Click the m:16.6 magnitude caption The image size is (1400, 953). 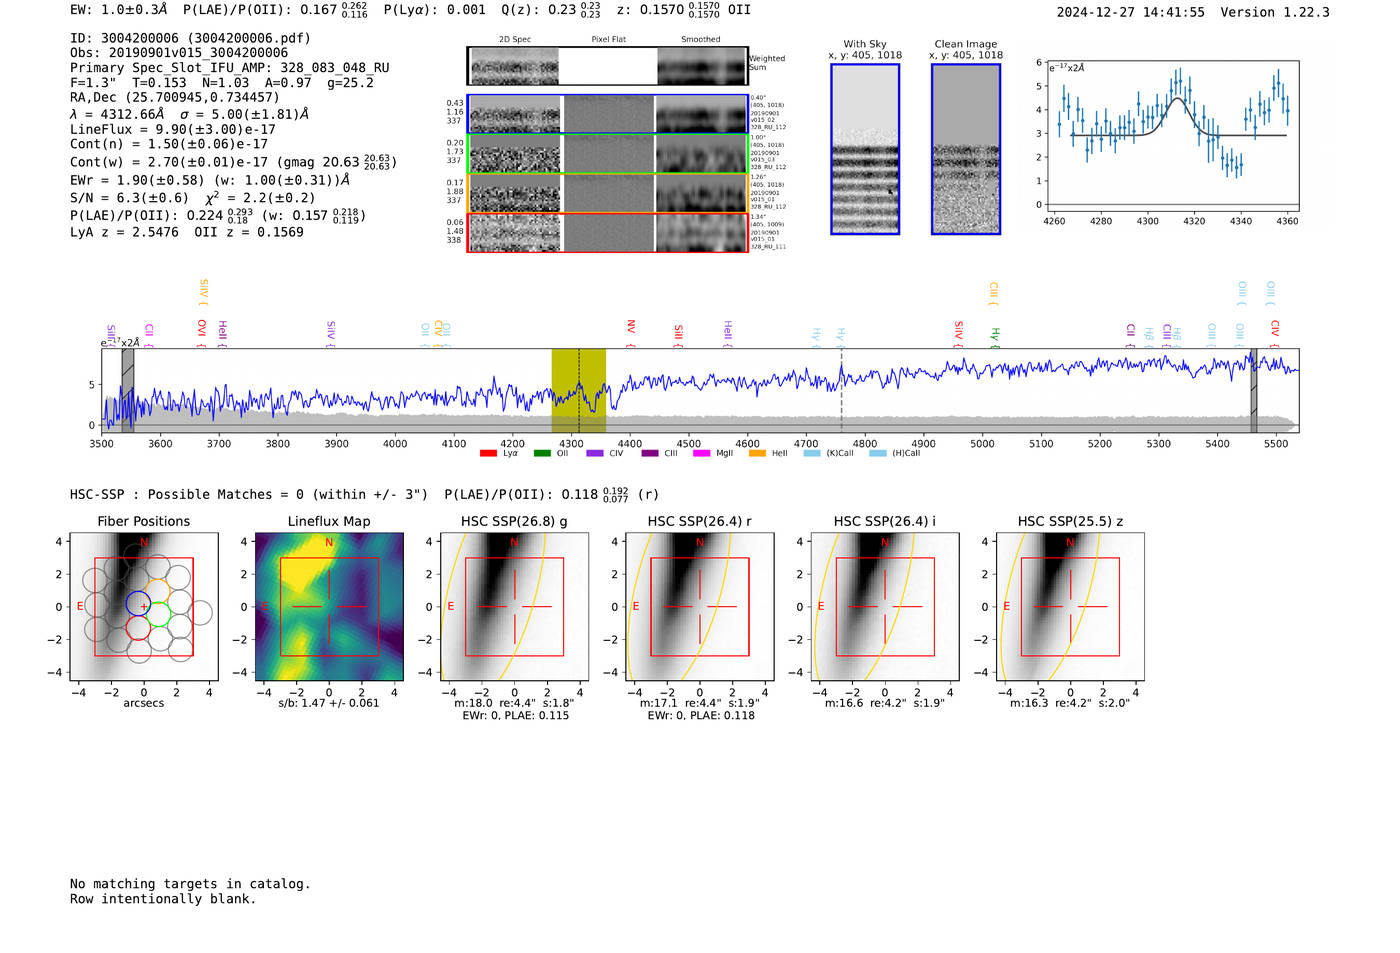point(885,703)
